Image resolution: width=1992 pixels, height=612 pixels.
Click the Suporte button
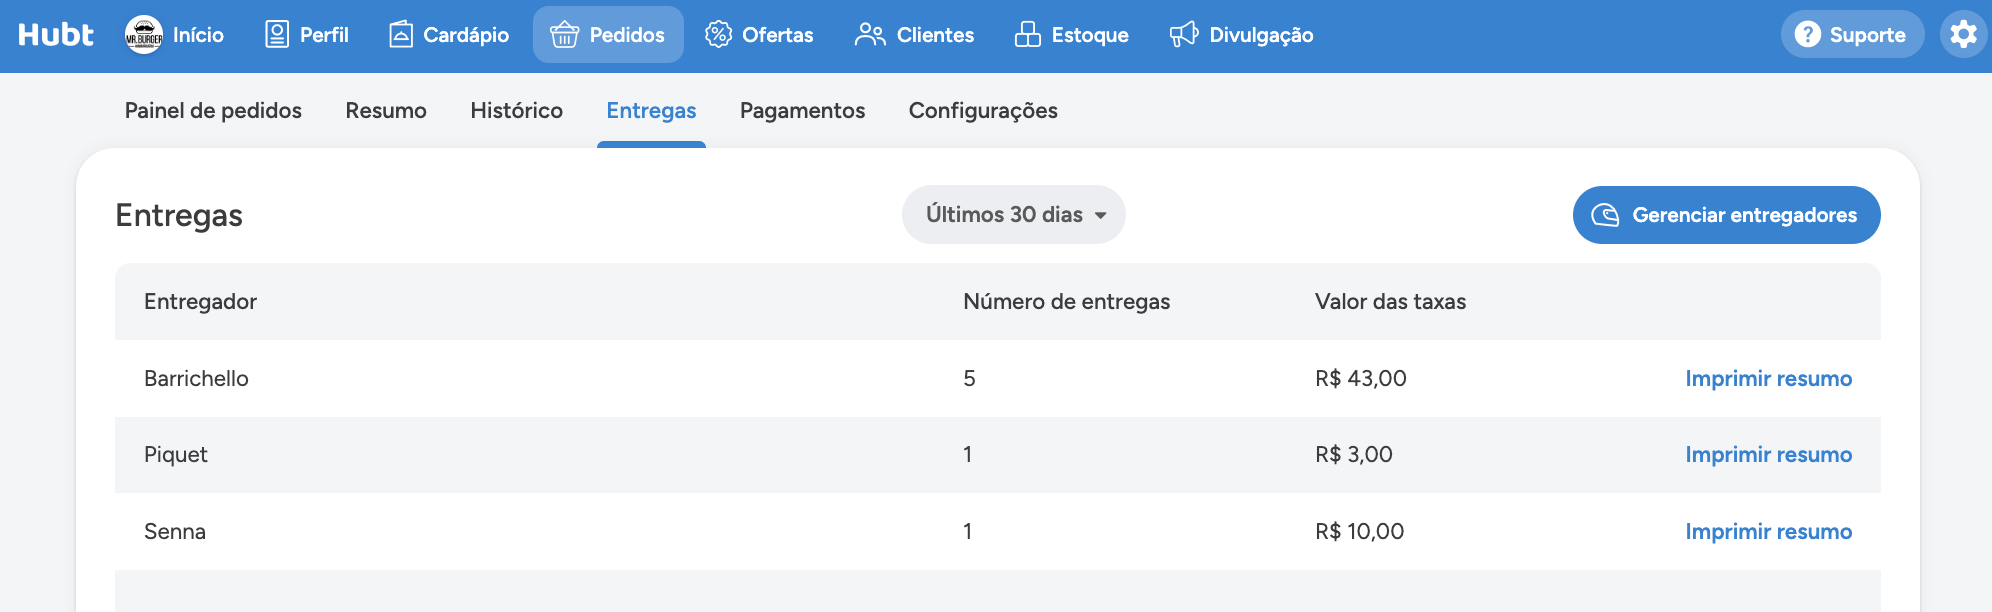(1852, 35)
